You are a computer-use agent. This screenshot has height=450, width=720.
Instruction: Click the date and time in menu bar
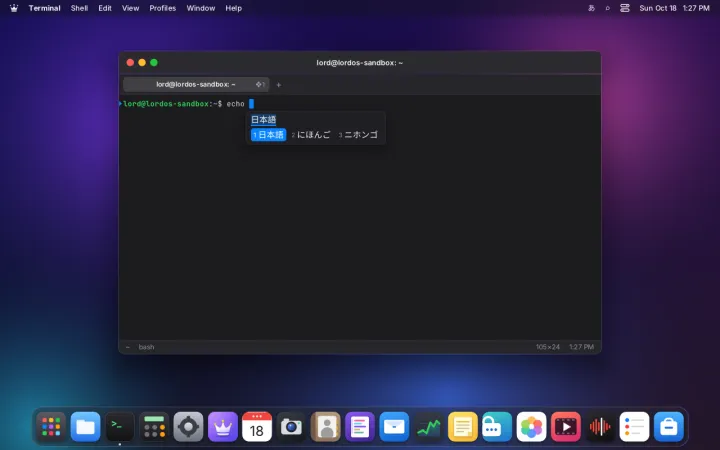(675, 8)
